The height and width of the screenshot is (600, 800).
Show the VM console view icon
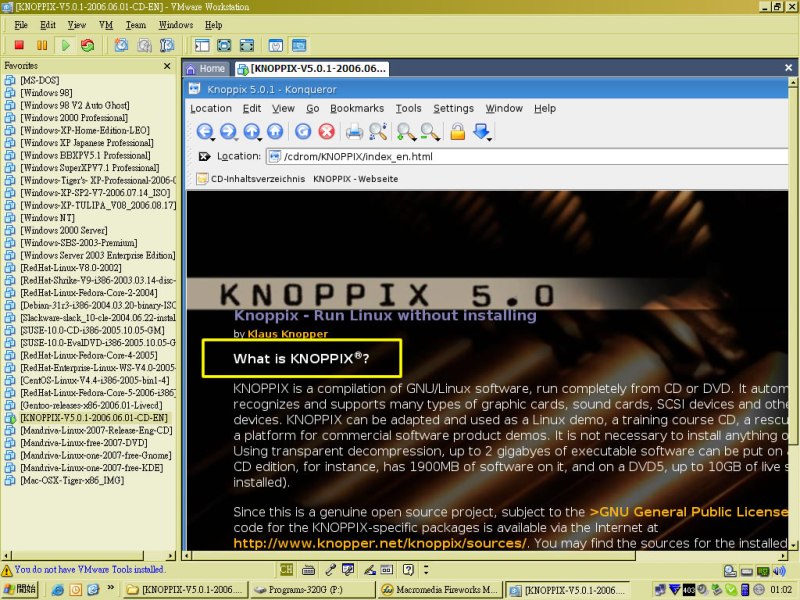[299, 45]
